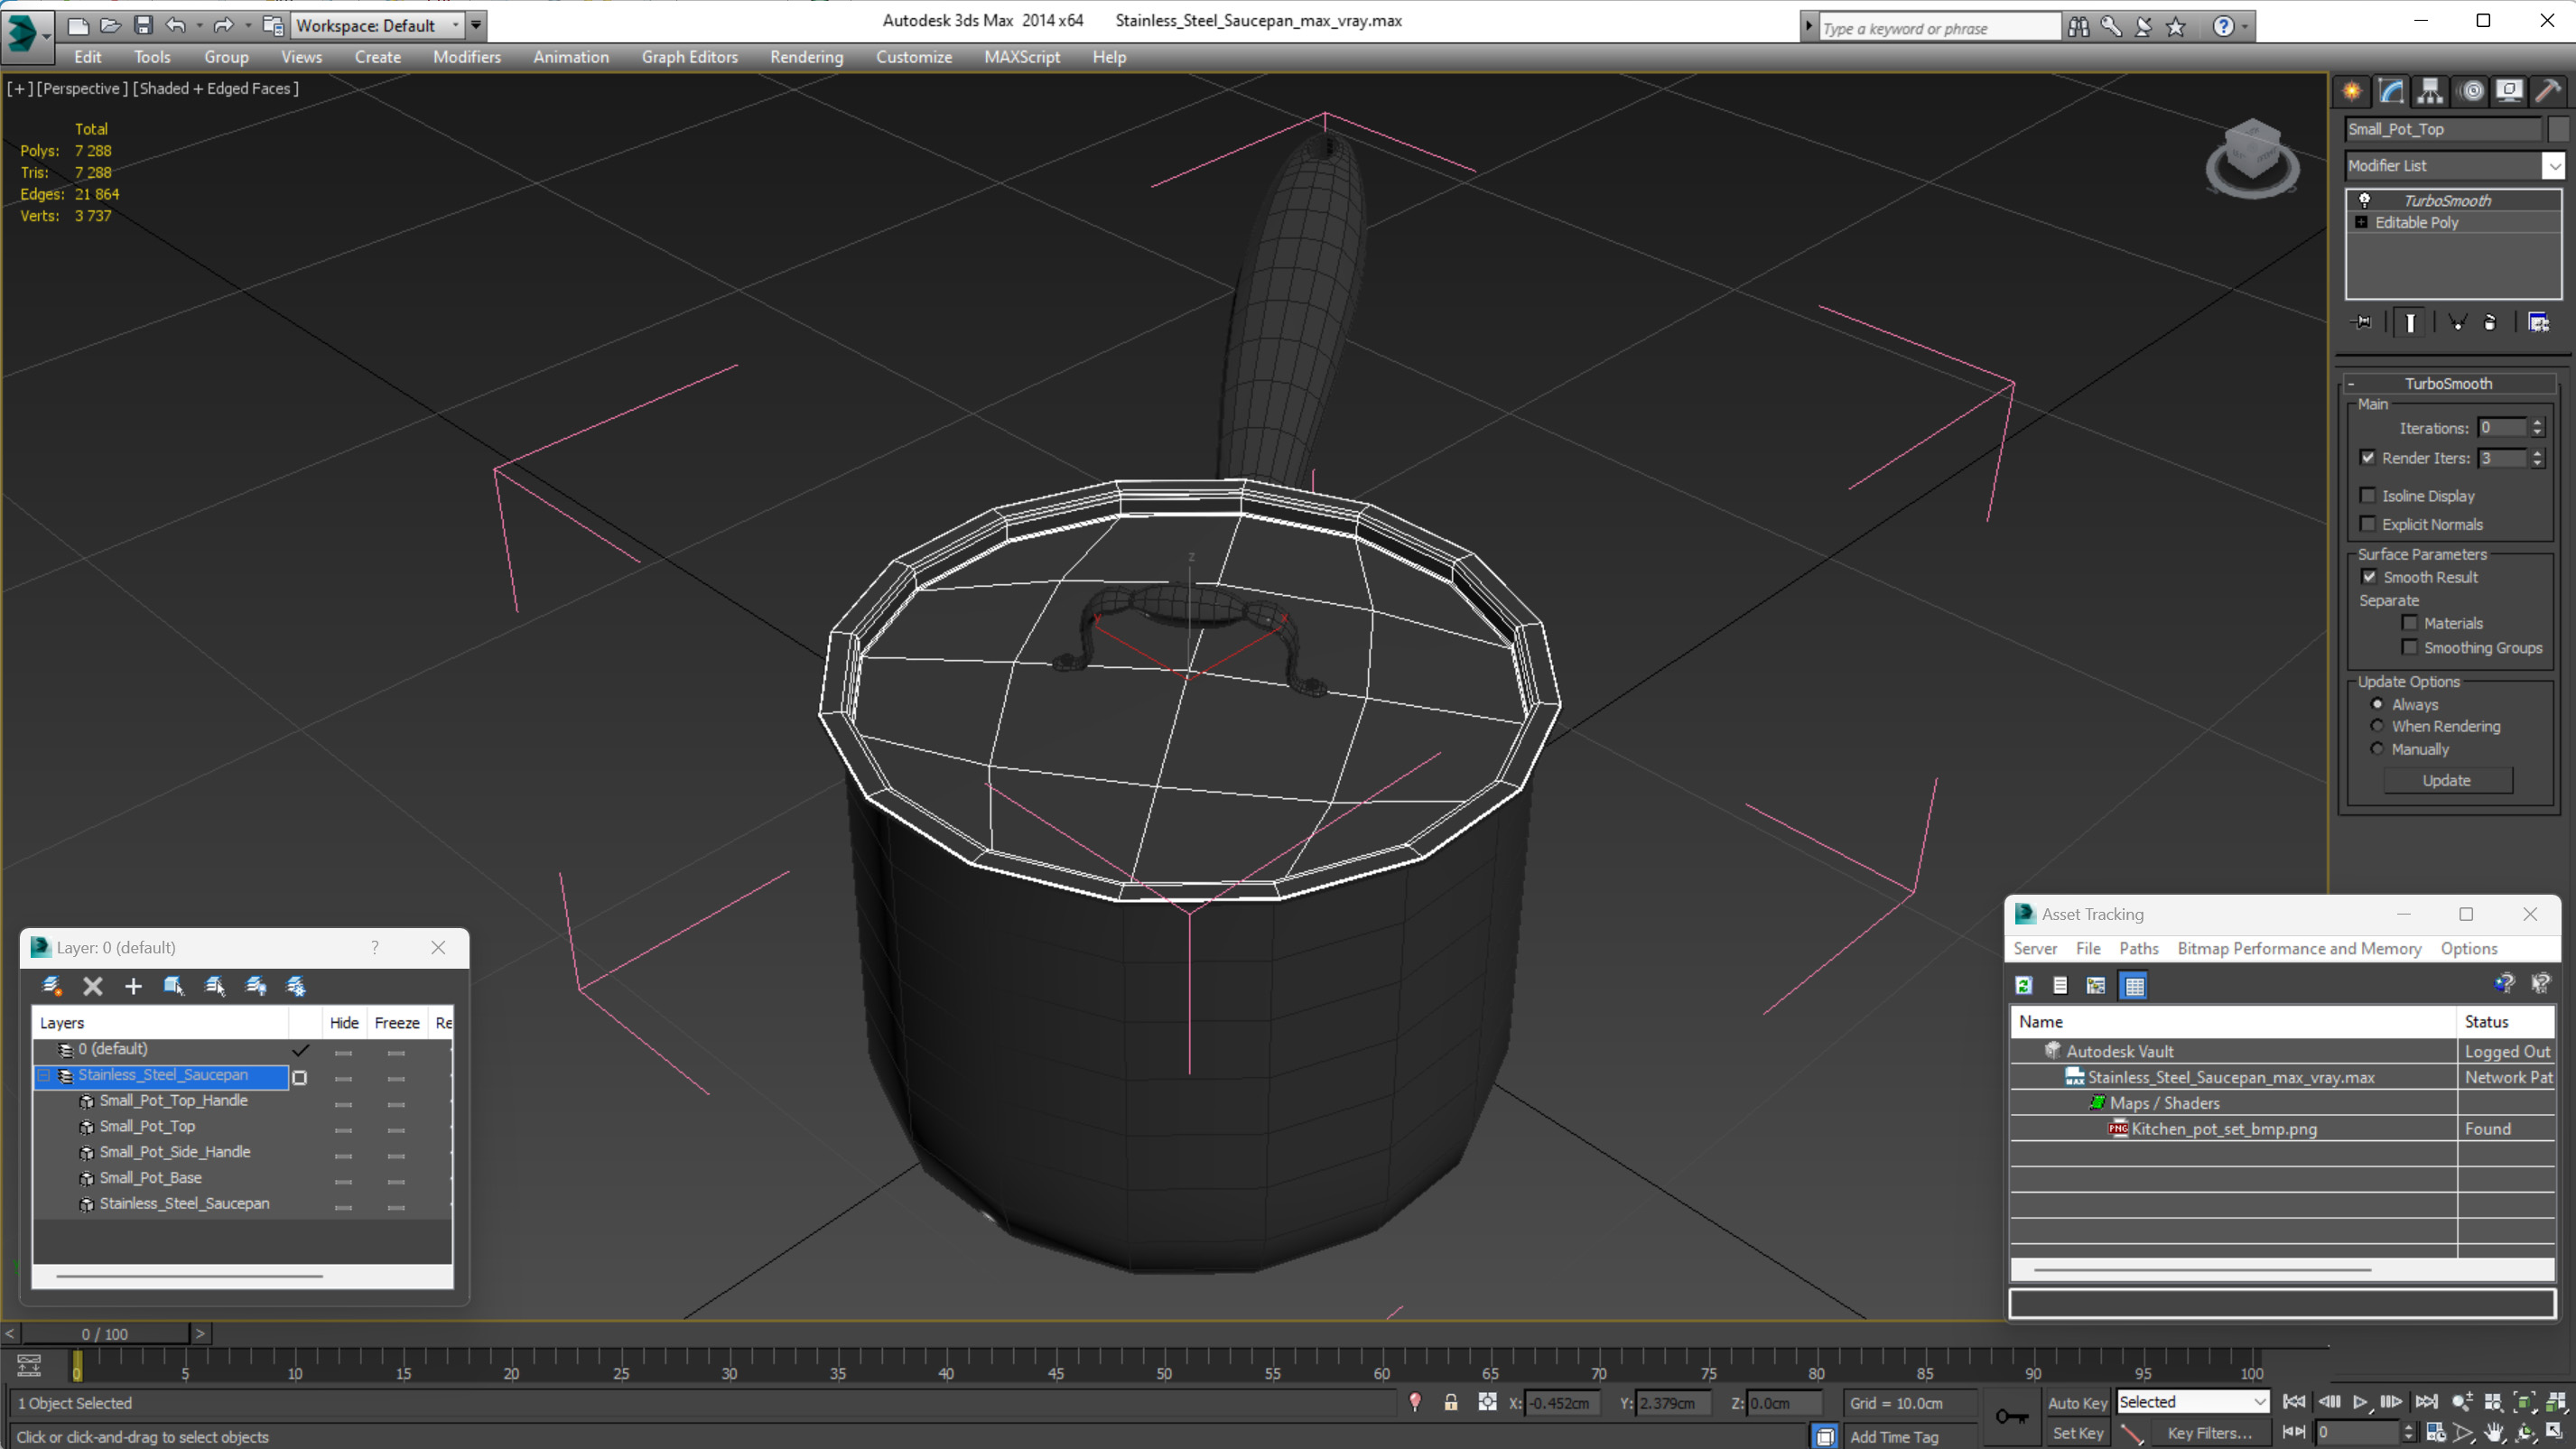
Task: Click the Auto Key button
Action: [2077, 1403]
